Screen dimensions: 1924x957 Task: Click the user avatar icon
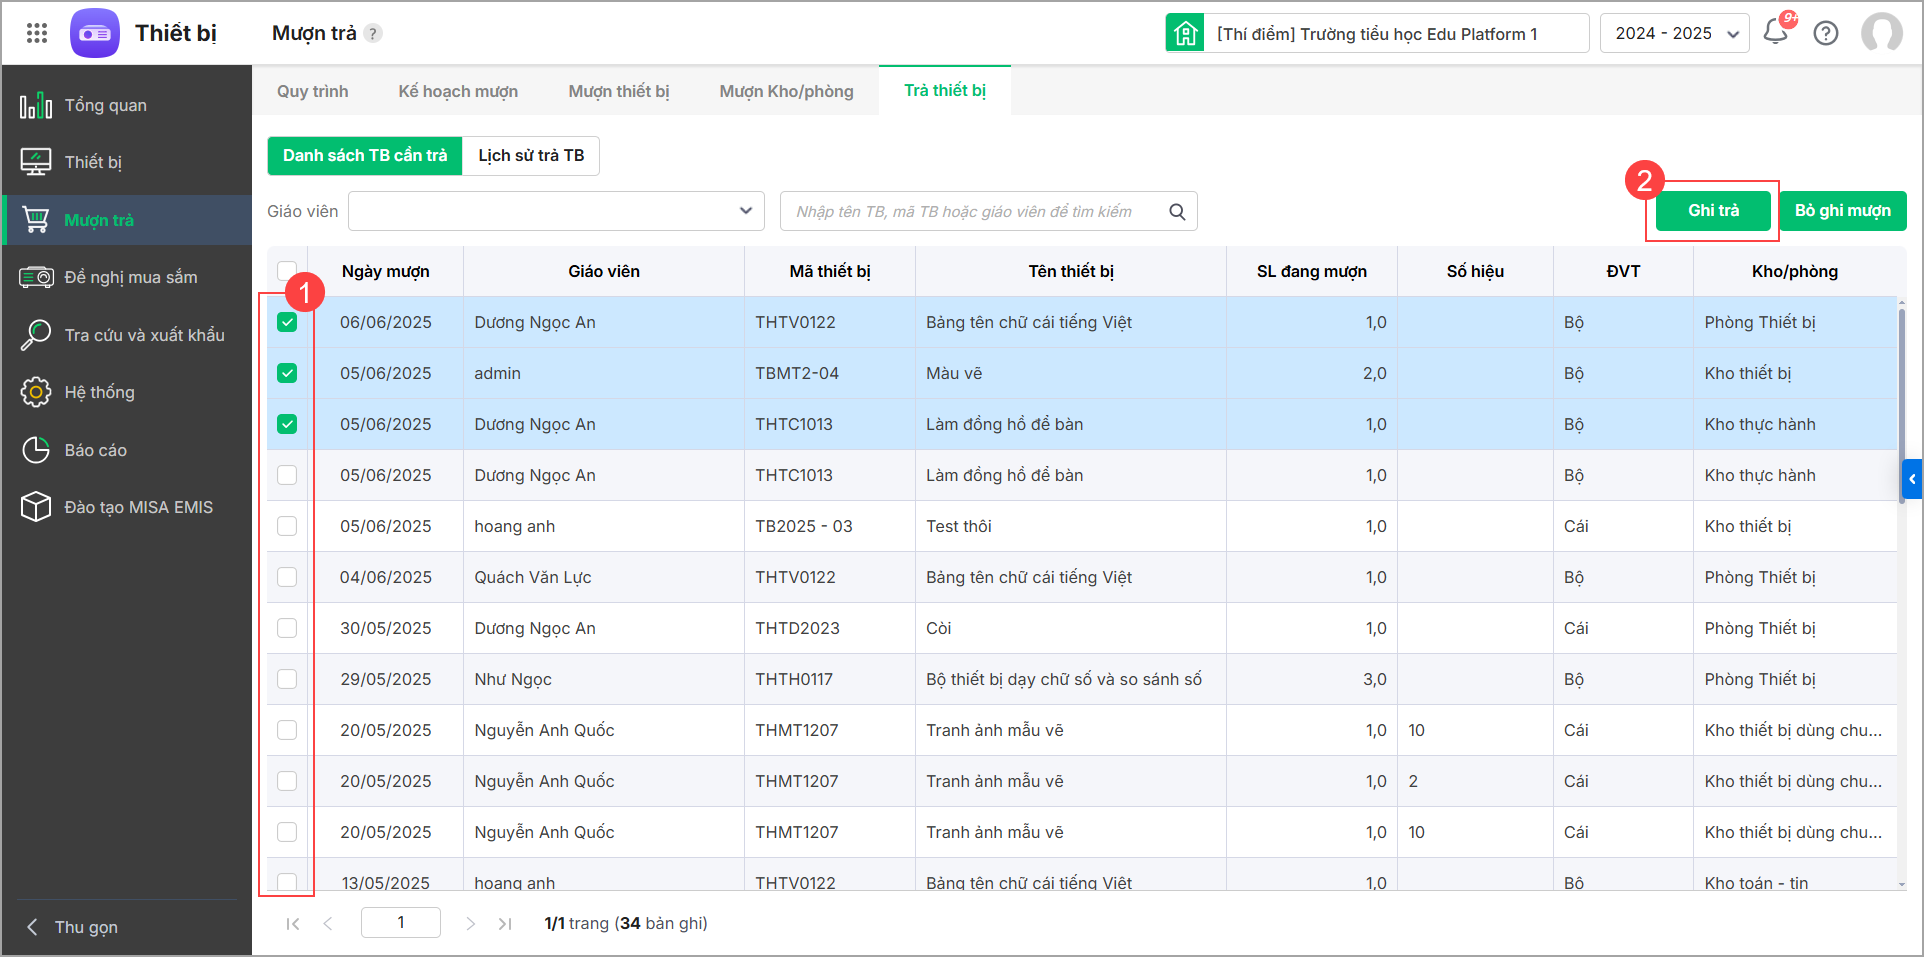point(1881,33)
